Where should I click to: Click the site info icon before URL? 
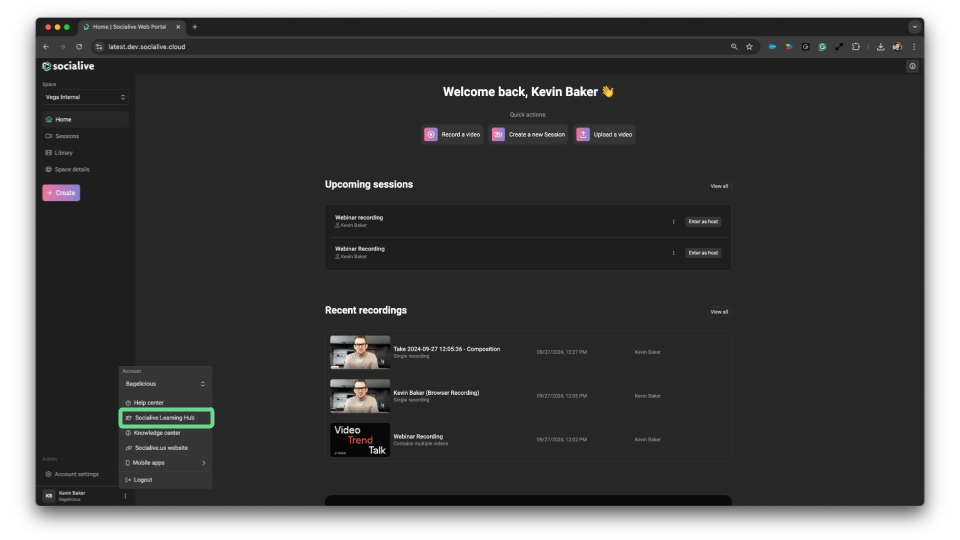99,47
